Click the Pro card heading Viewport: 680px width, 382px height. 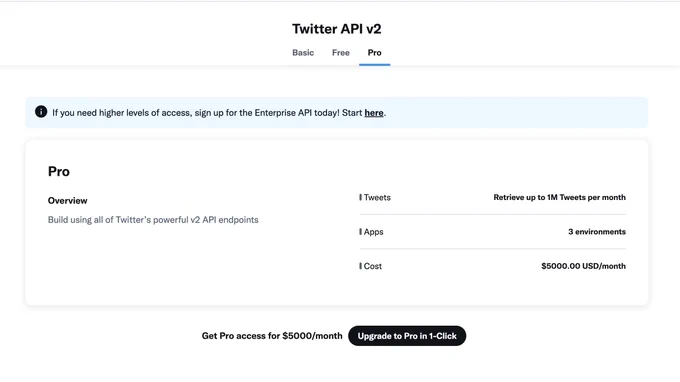pos(59,171)
